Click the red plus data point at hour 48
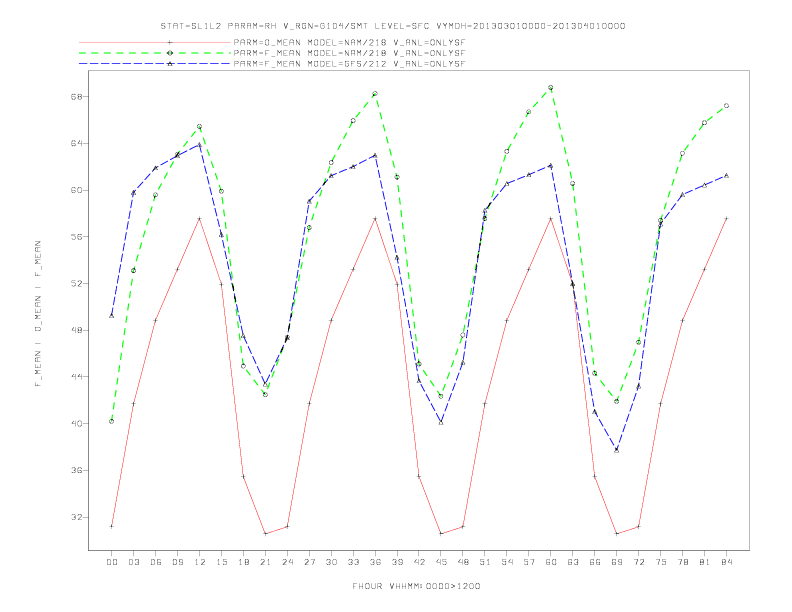 (463, 527)
